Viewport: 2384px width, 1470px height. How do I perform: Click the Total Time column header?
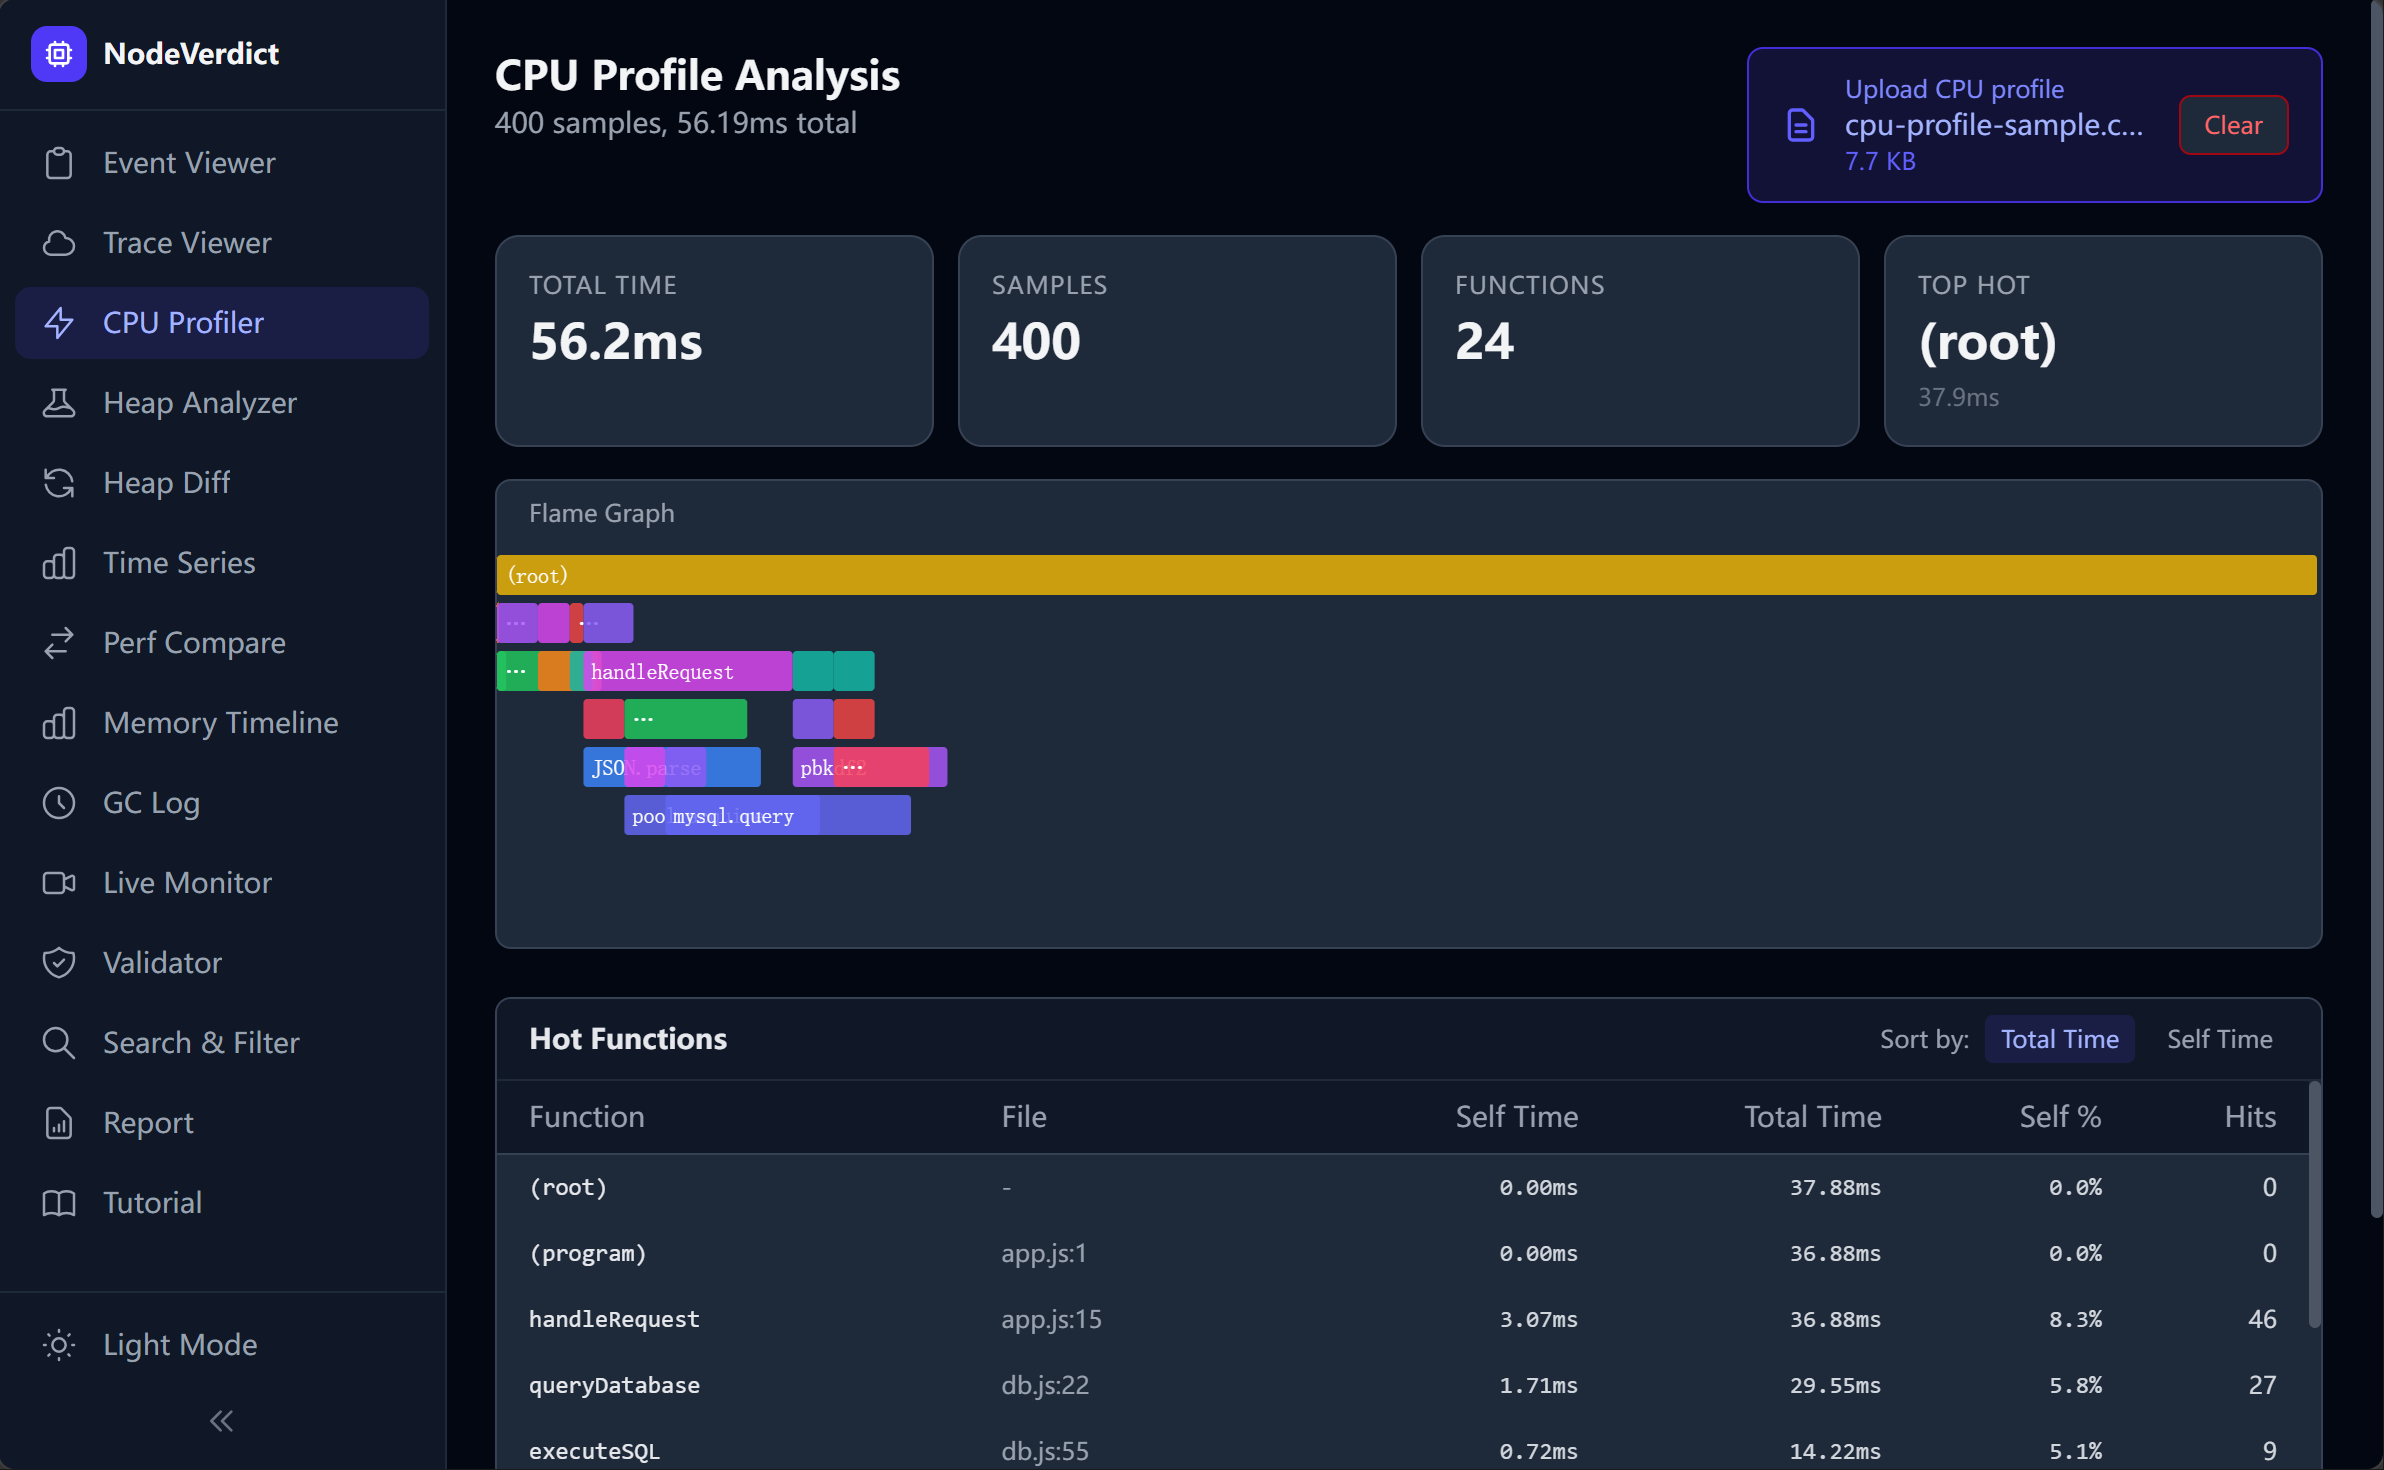pos(1812,1117)
